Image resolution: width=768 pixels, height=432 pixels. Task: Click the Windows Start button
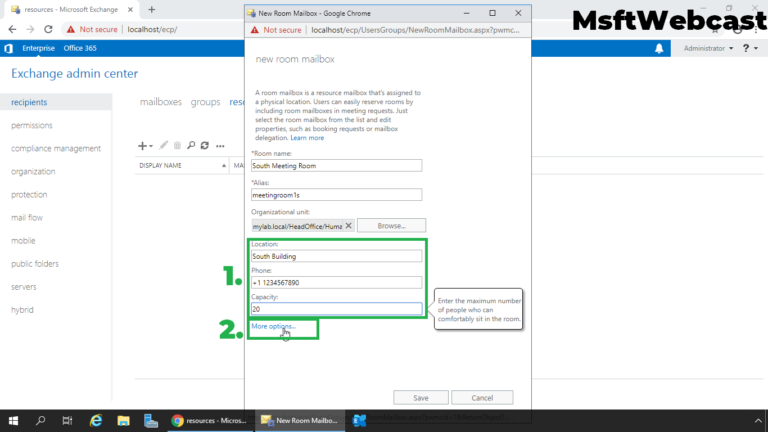pos(14,421)
